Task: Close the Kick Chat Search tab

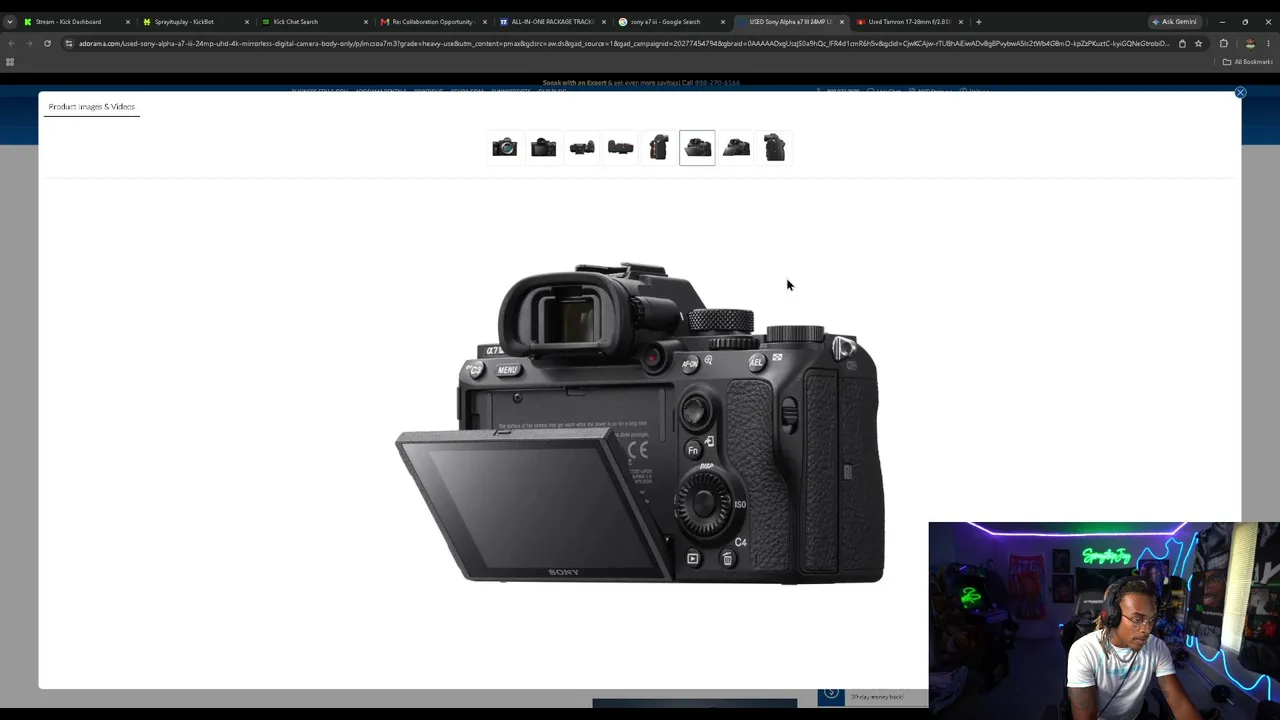Action: 365,22
